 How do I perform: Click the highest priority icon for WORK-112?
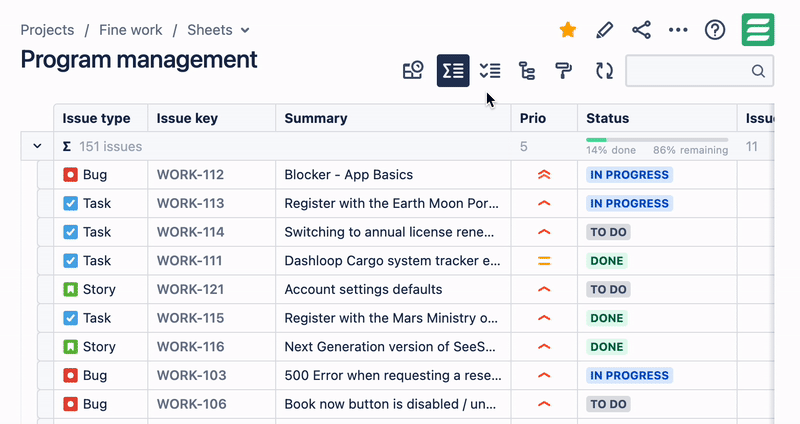click(544, 175)
